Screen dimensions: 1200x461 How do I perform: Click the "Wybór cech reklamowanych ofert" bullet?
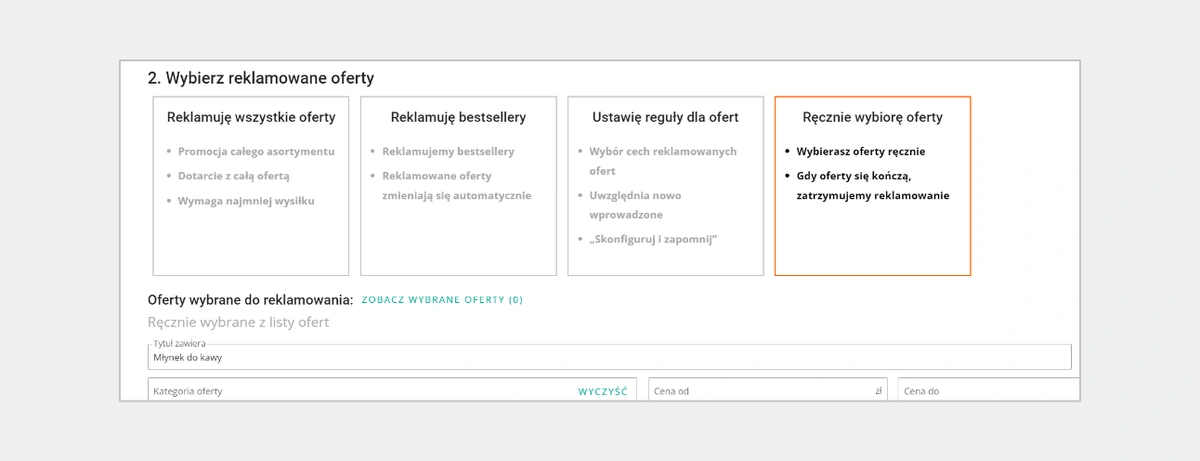(662, 161)
